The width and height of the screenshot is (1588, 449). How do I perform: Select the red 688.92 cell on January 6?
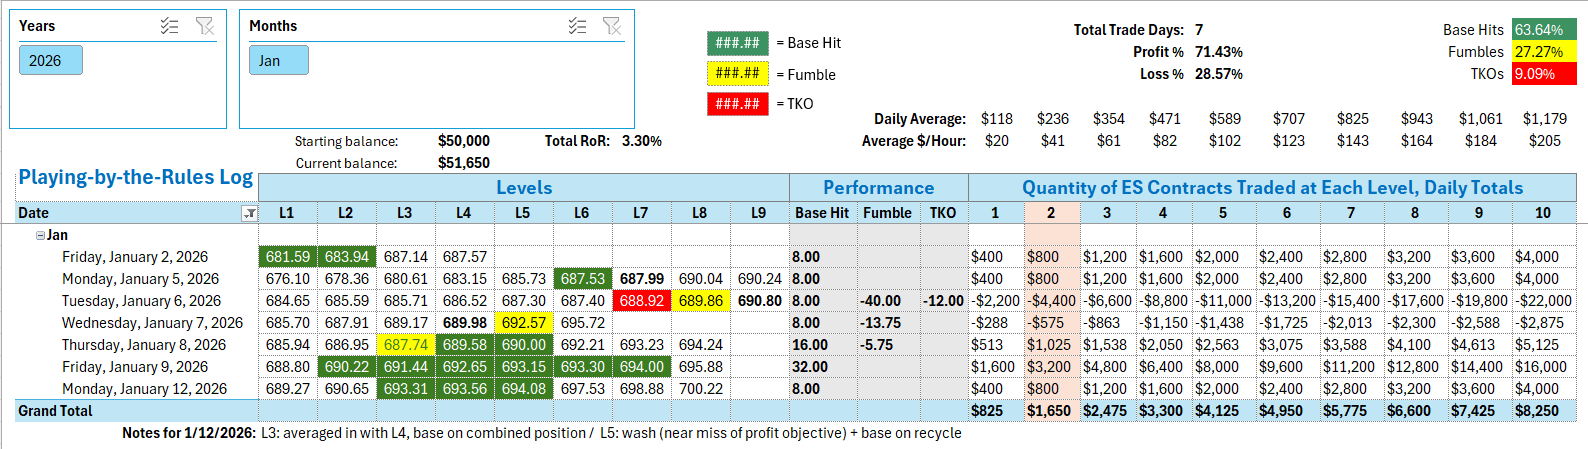(641, 301)
